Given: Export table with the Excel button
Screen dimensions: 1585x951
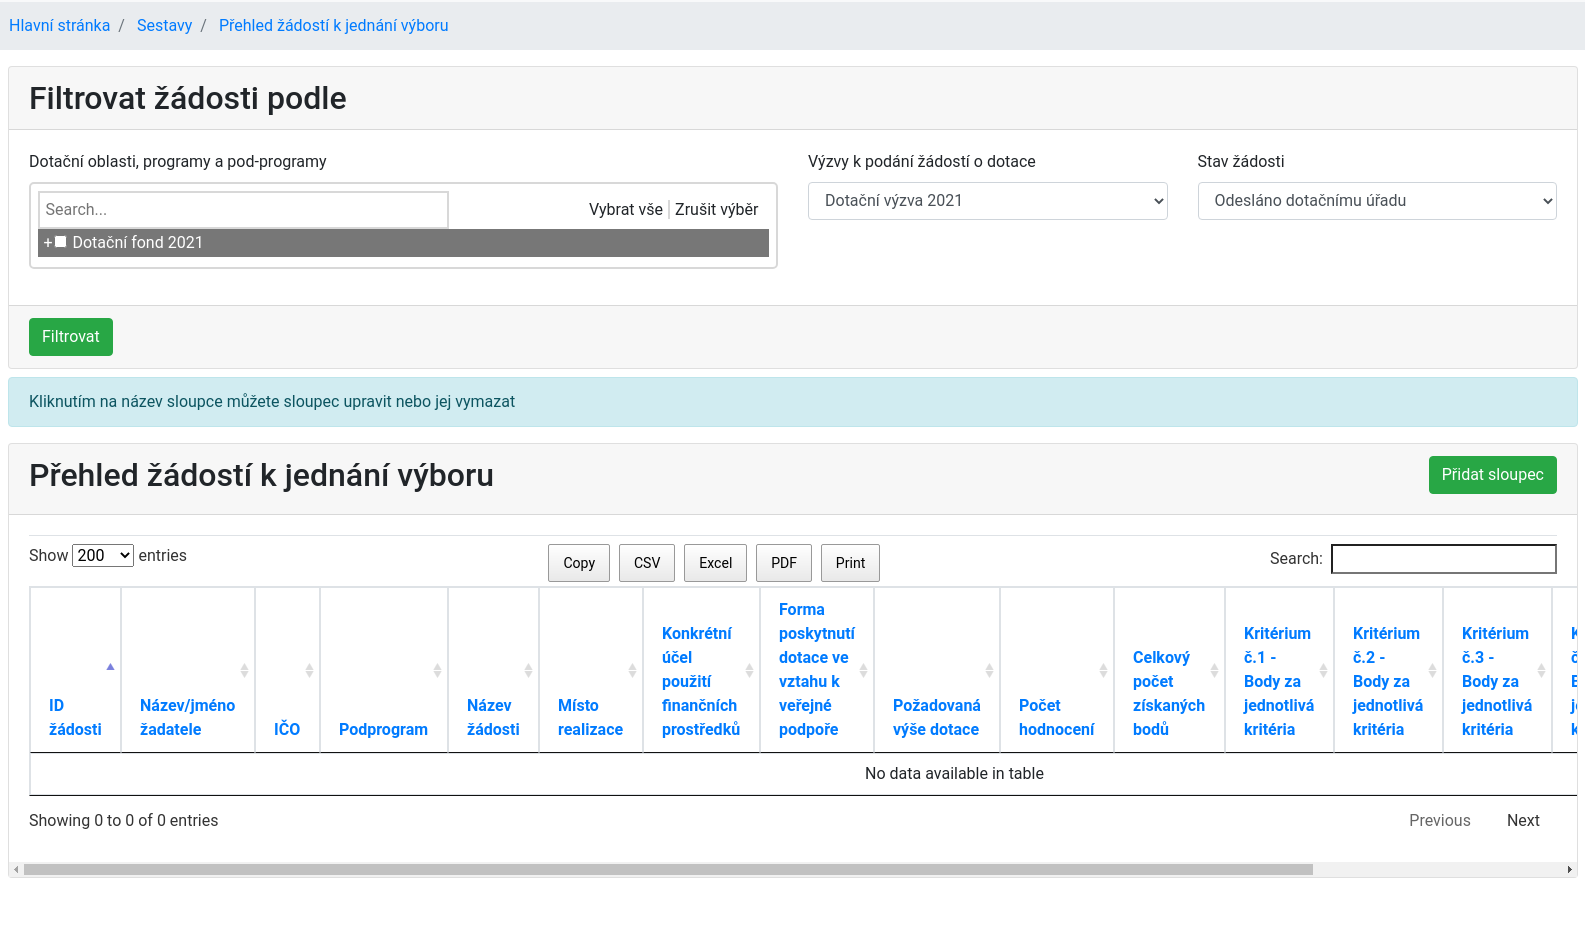Looking at the screenshot, I should point(715,563).
